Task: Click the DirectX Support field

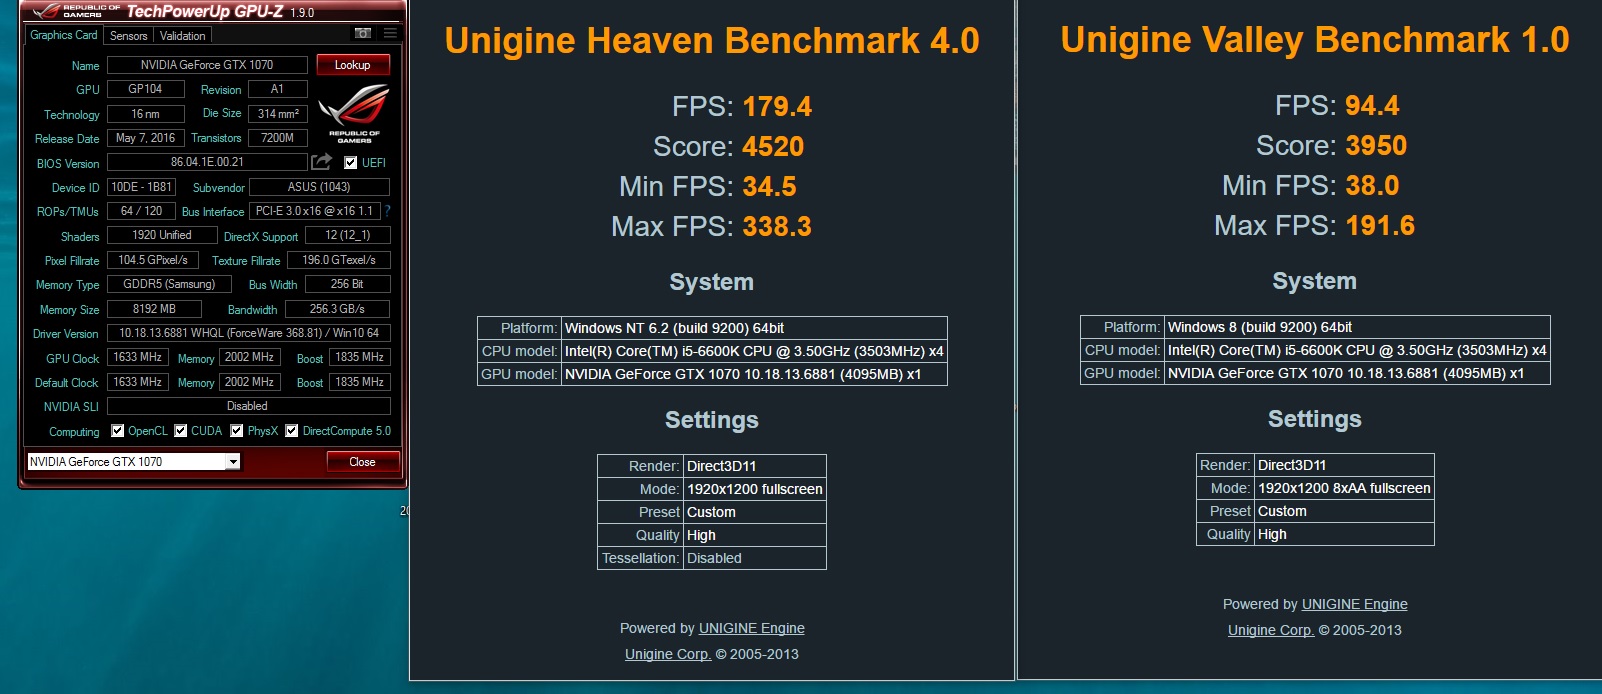Action: click(x=348, y=235)
